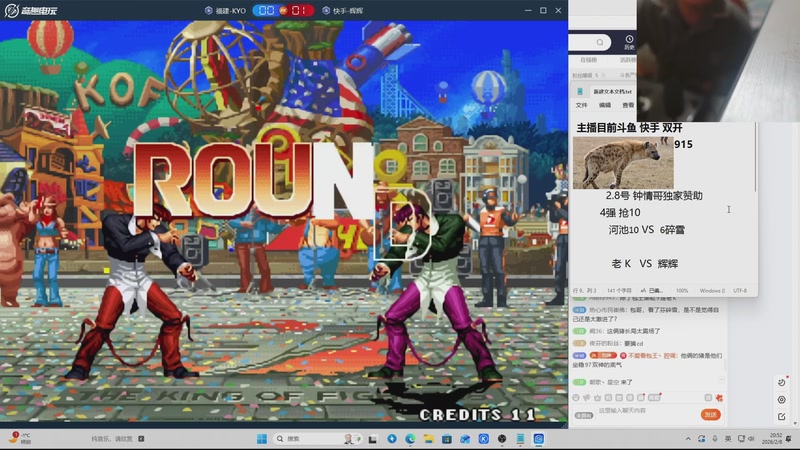Click the moon clock icon in right sidebar
Viewport: 800px width, 450px height.
782,382
